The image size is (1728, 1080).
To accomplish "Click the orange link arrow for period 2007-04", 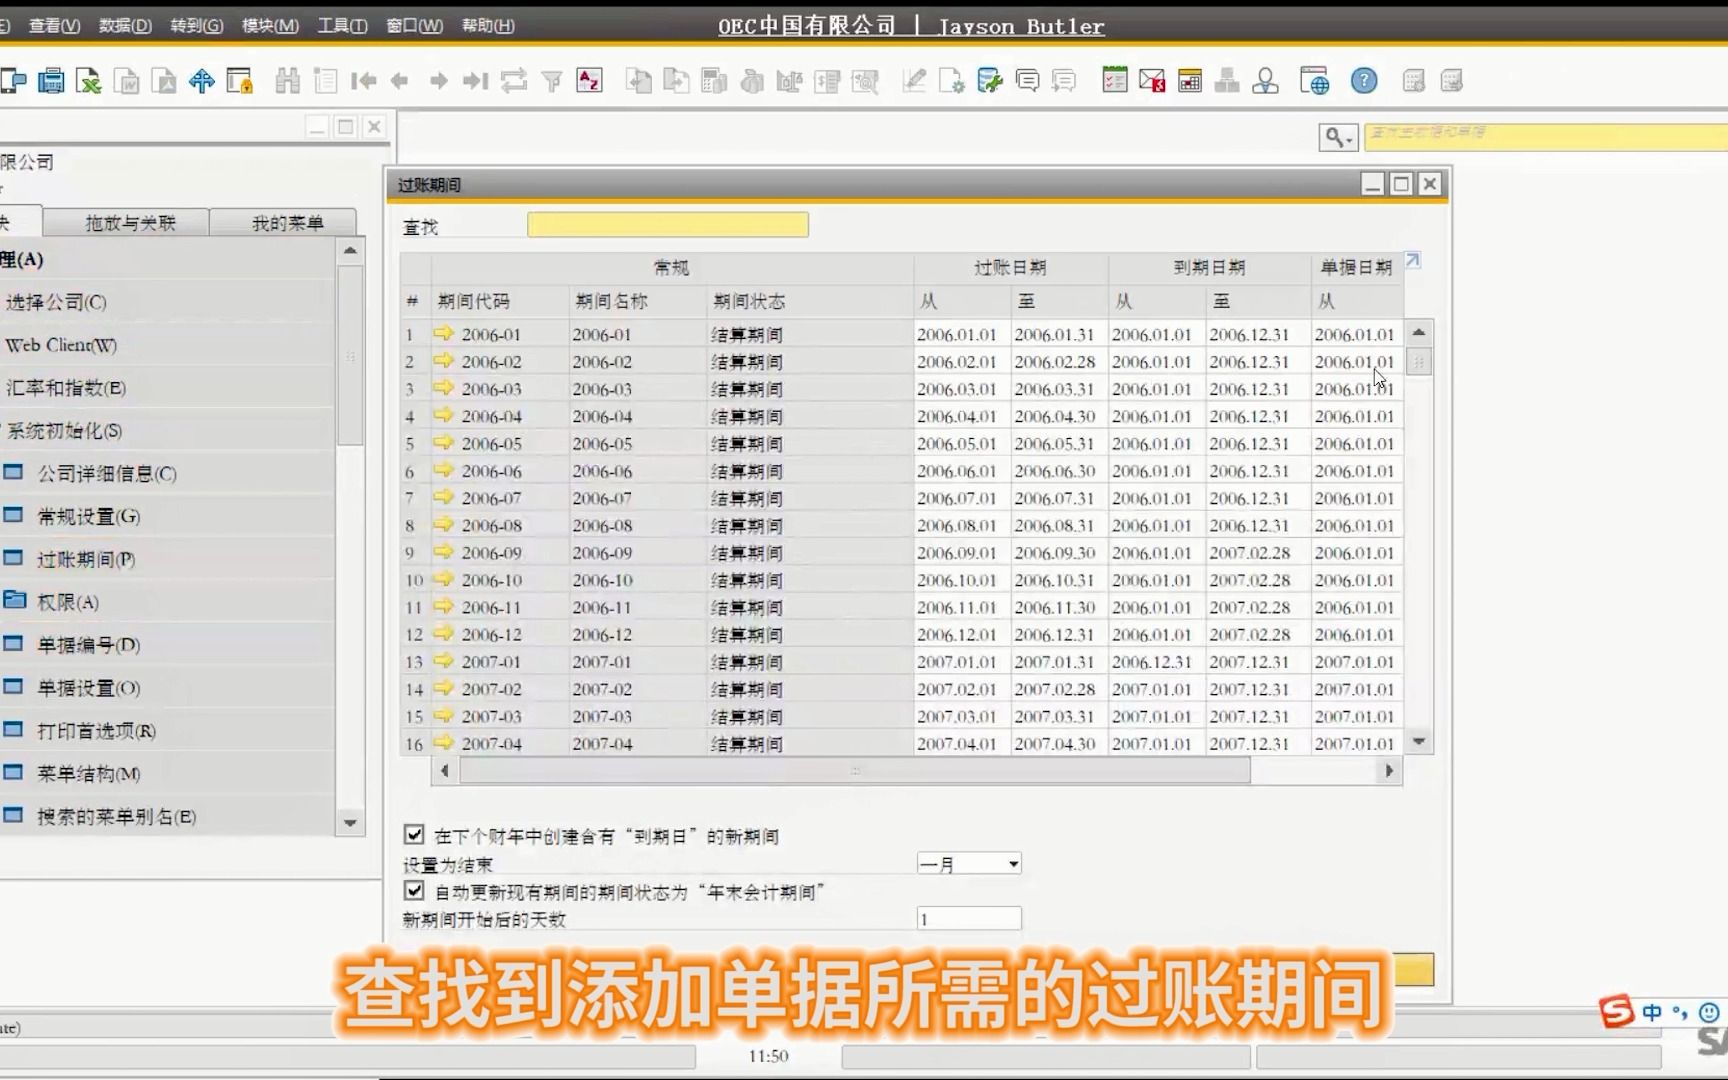I will coord(444,742).
